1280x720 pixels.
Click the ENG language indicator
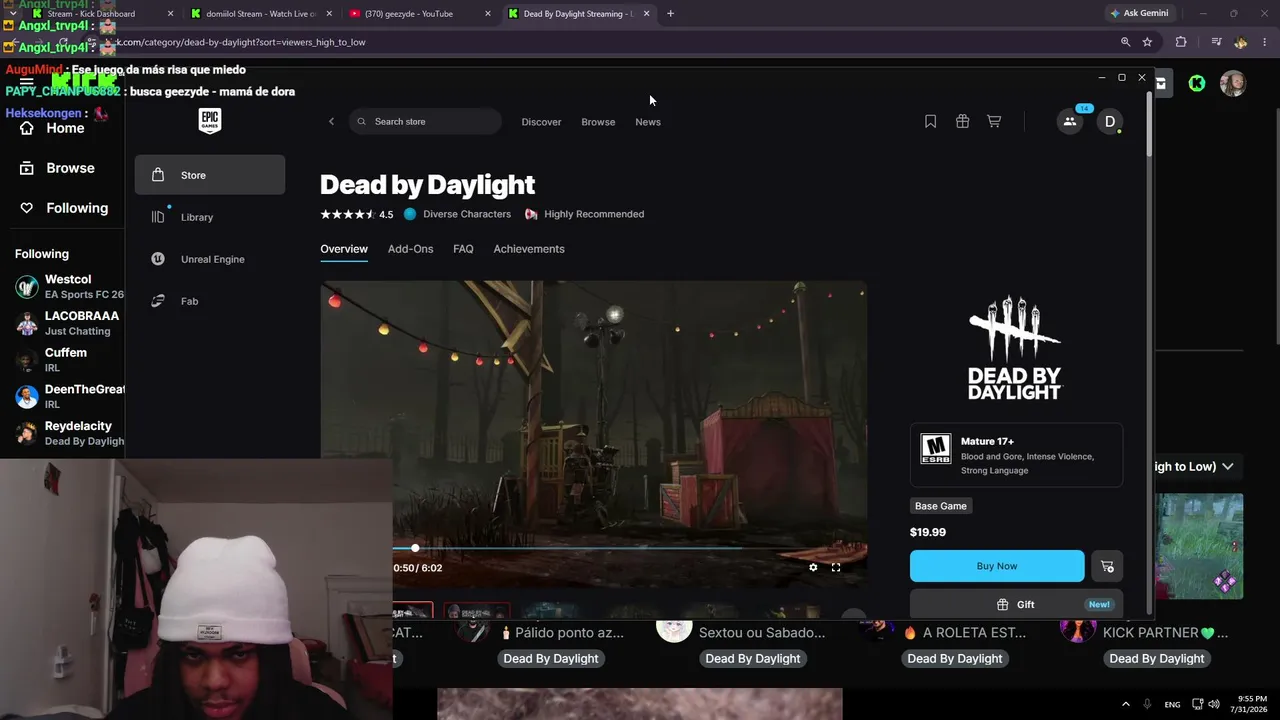[x=1172, y=704]
